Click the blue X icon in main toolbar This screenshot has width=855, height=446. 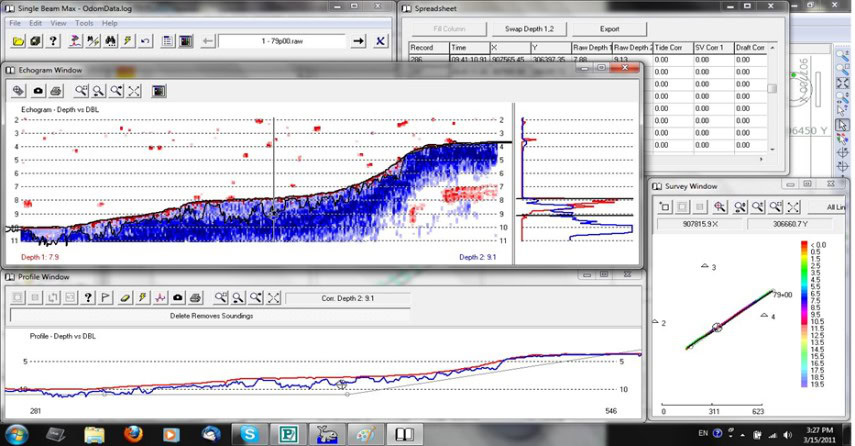(380, 41)
